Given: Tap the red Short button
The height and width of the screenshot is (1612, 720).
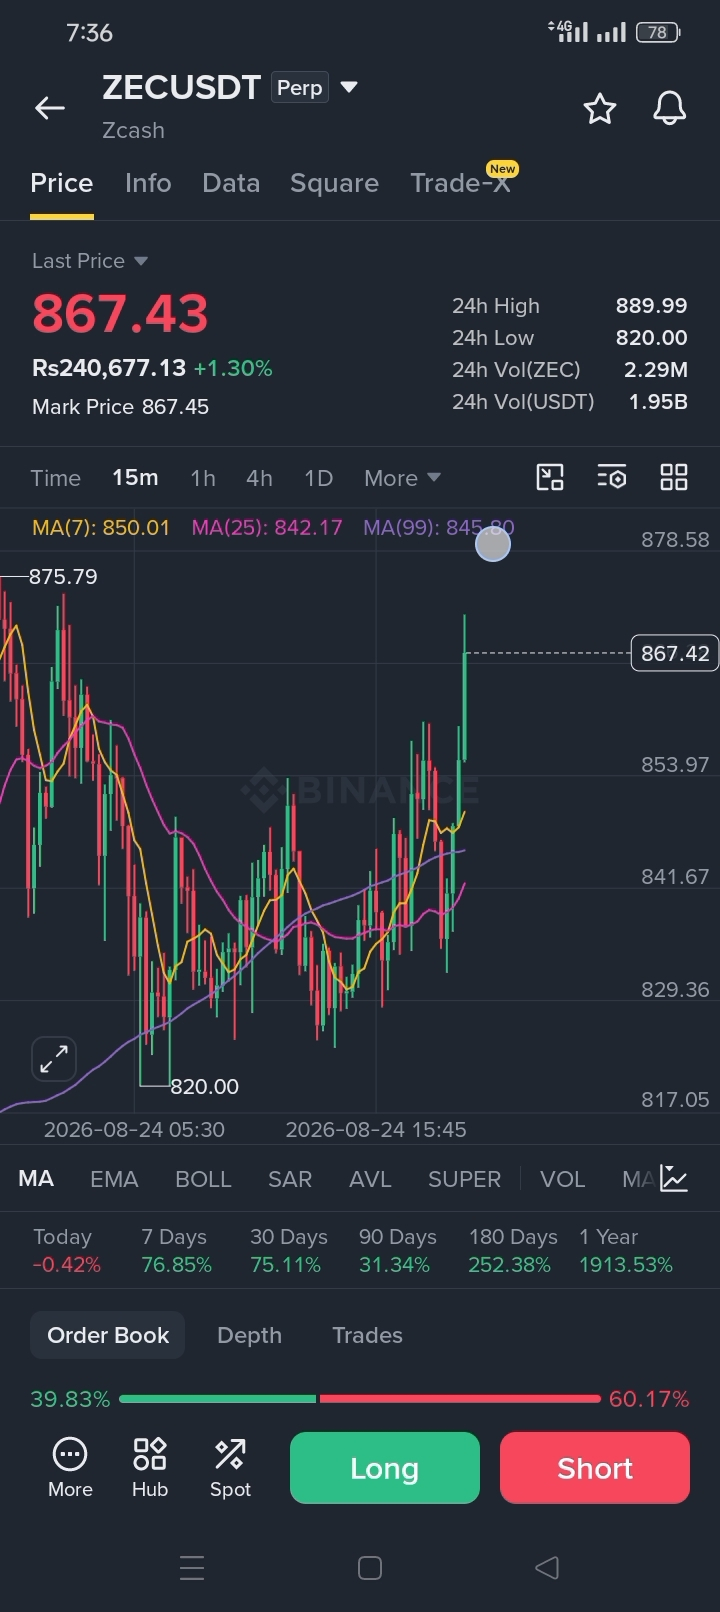Looking at the screenshot, I should 595,1468.
